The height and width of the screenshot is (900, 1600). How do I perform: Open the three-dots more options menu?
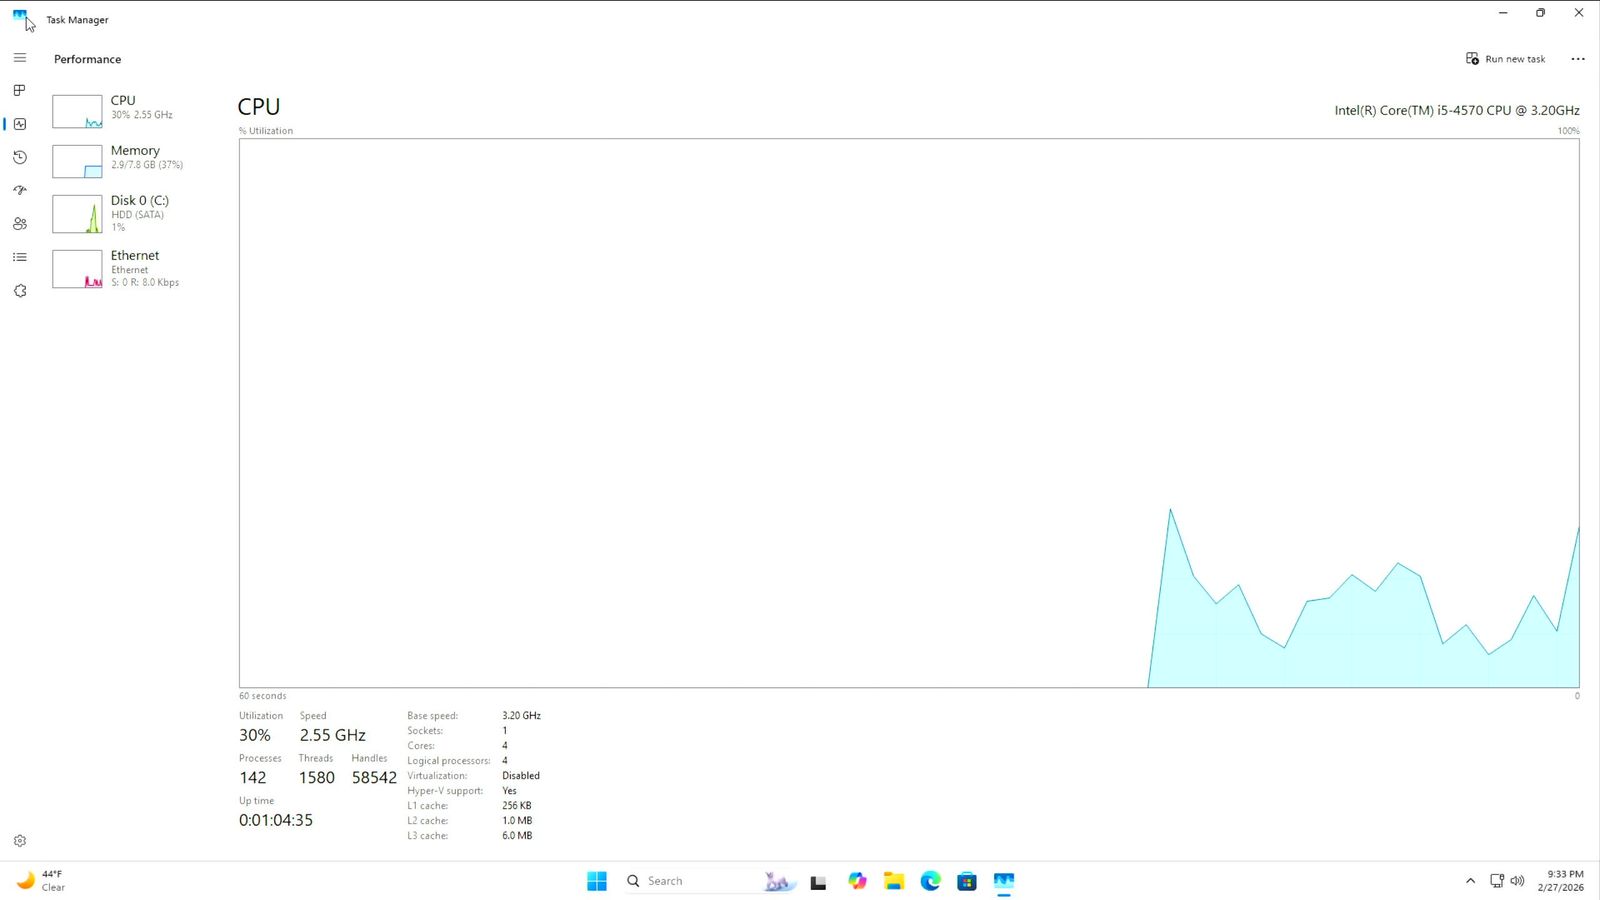[1578, 59]
